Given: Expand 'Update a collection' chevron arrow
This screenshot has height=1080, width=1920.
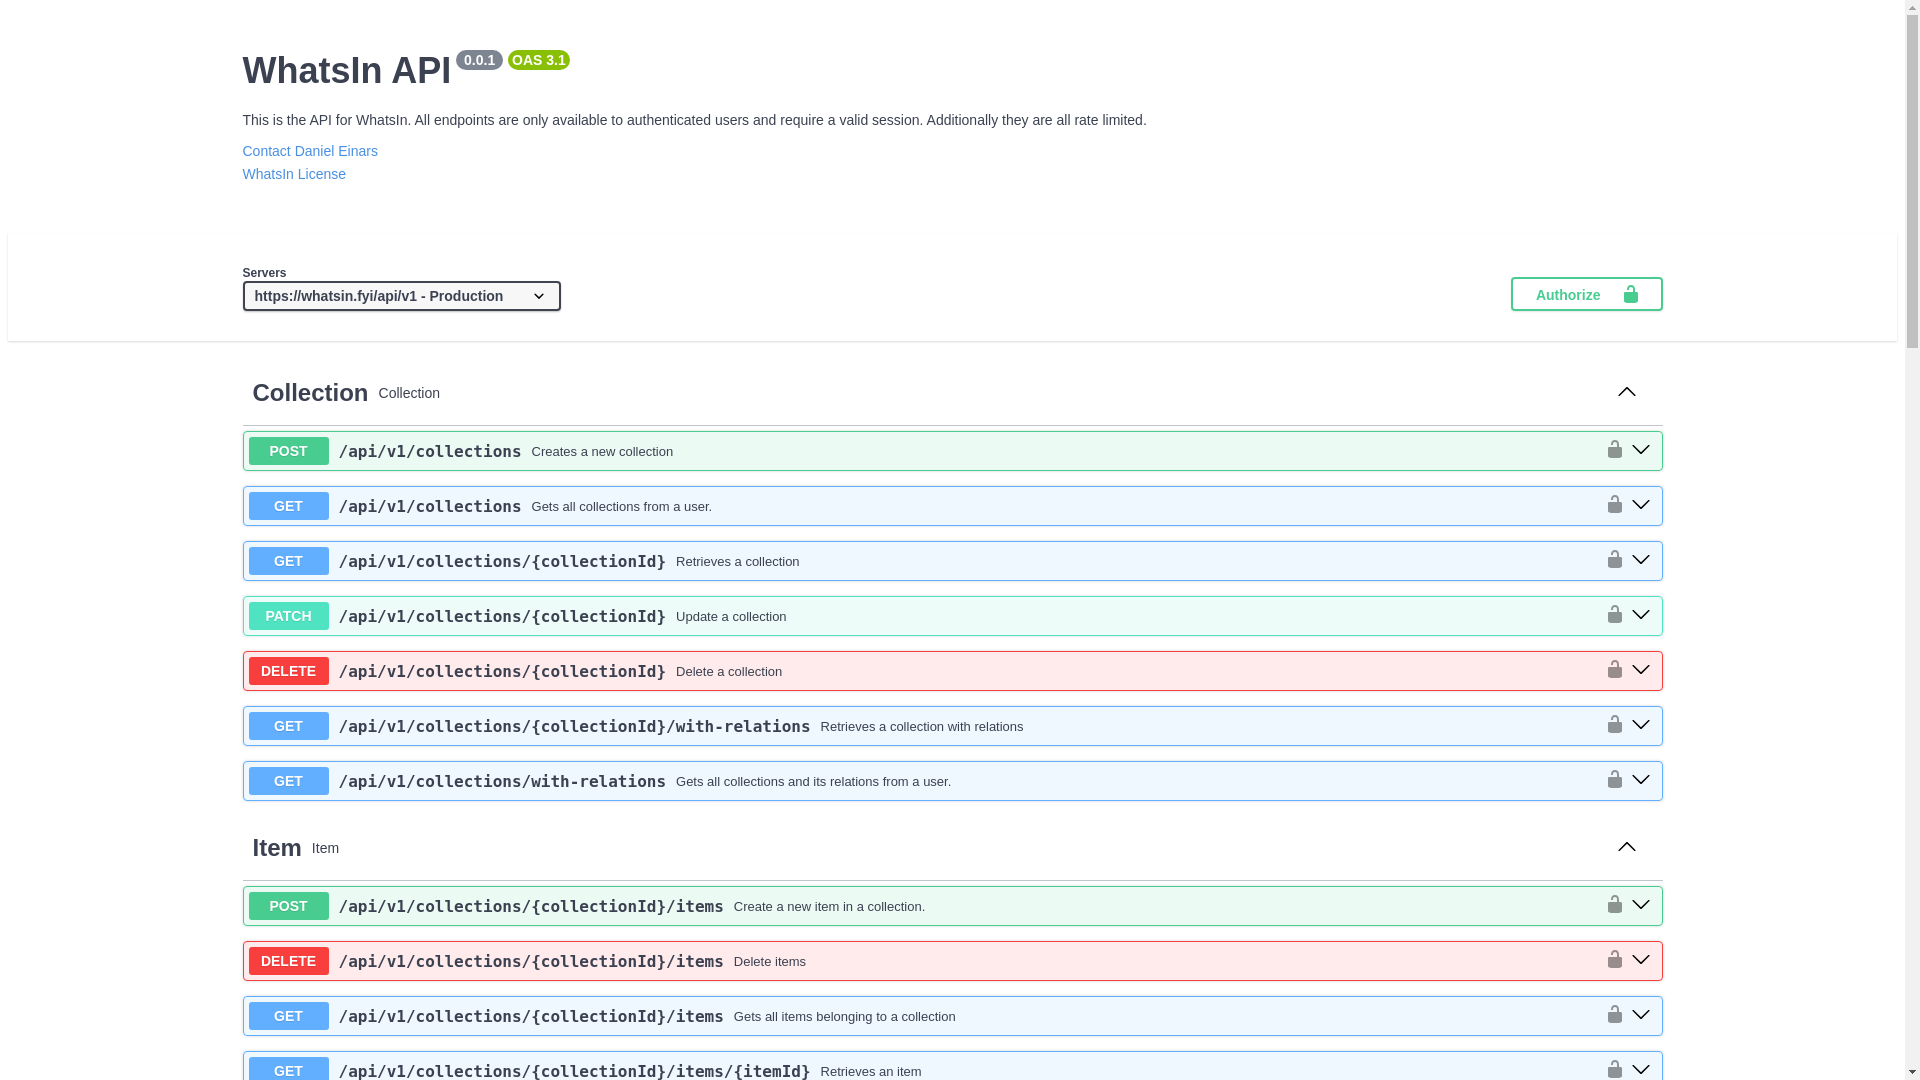Looking at the screenshot, I should click(1641, 615).
